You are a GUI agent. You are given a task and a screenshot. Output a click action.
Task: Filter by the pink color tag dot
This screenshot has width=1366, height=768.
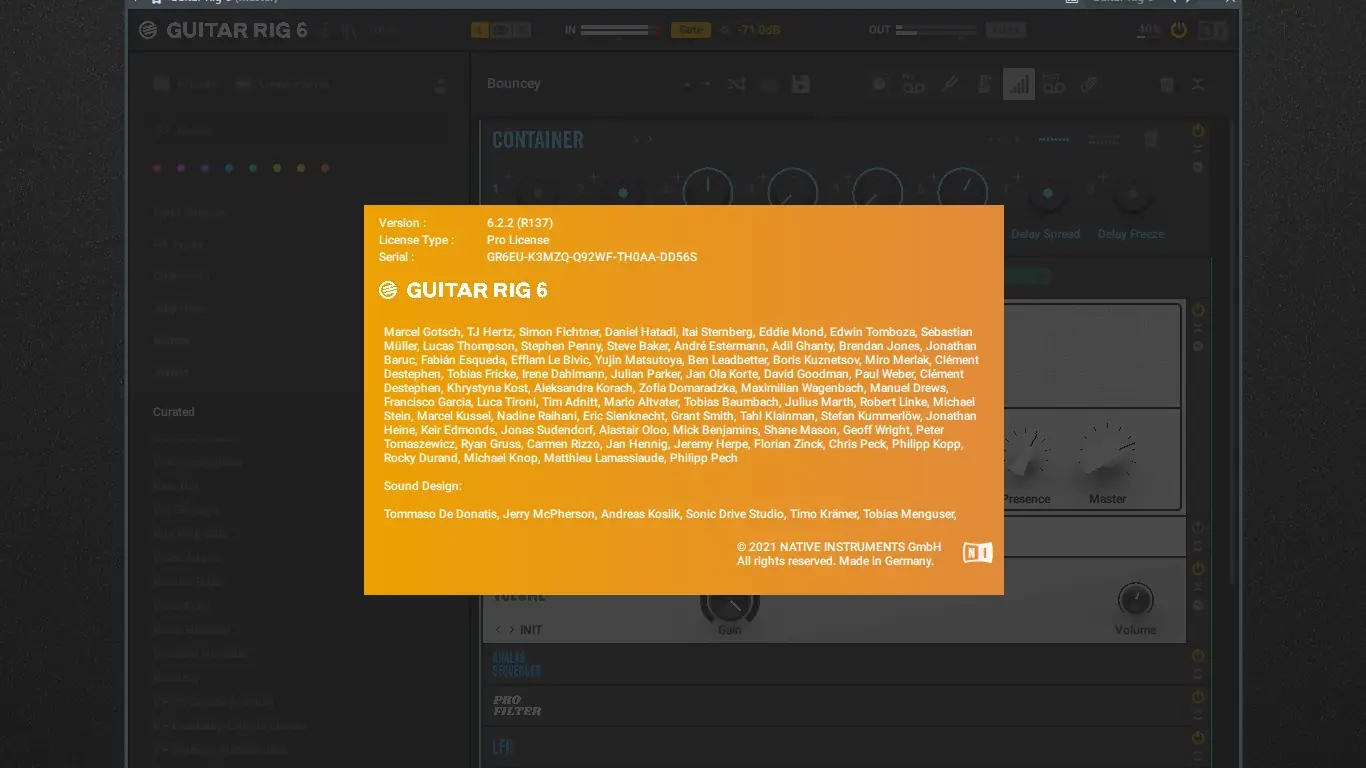tap(157, 168)
